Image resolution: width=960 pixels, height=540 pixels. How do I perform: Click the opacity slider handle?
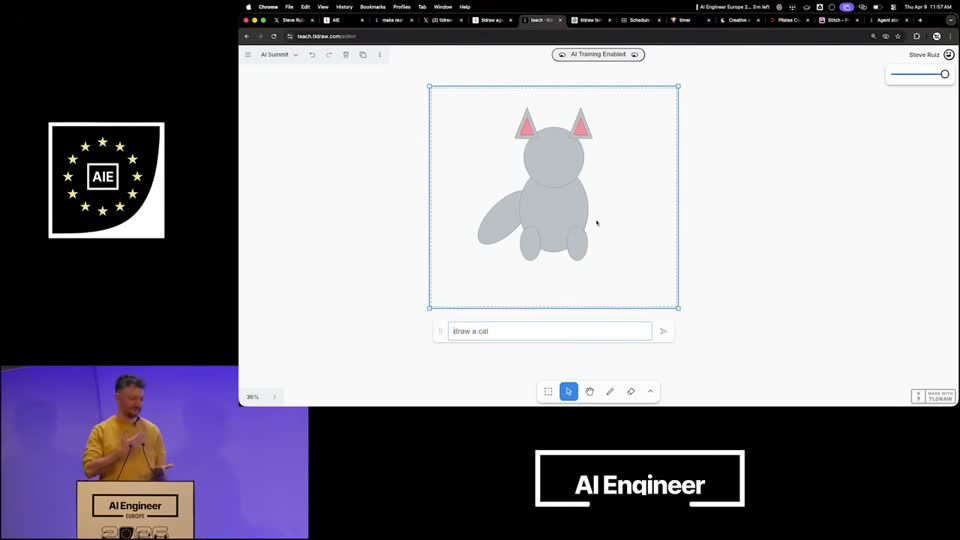(x=945, y=74)
